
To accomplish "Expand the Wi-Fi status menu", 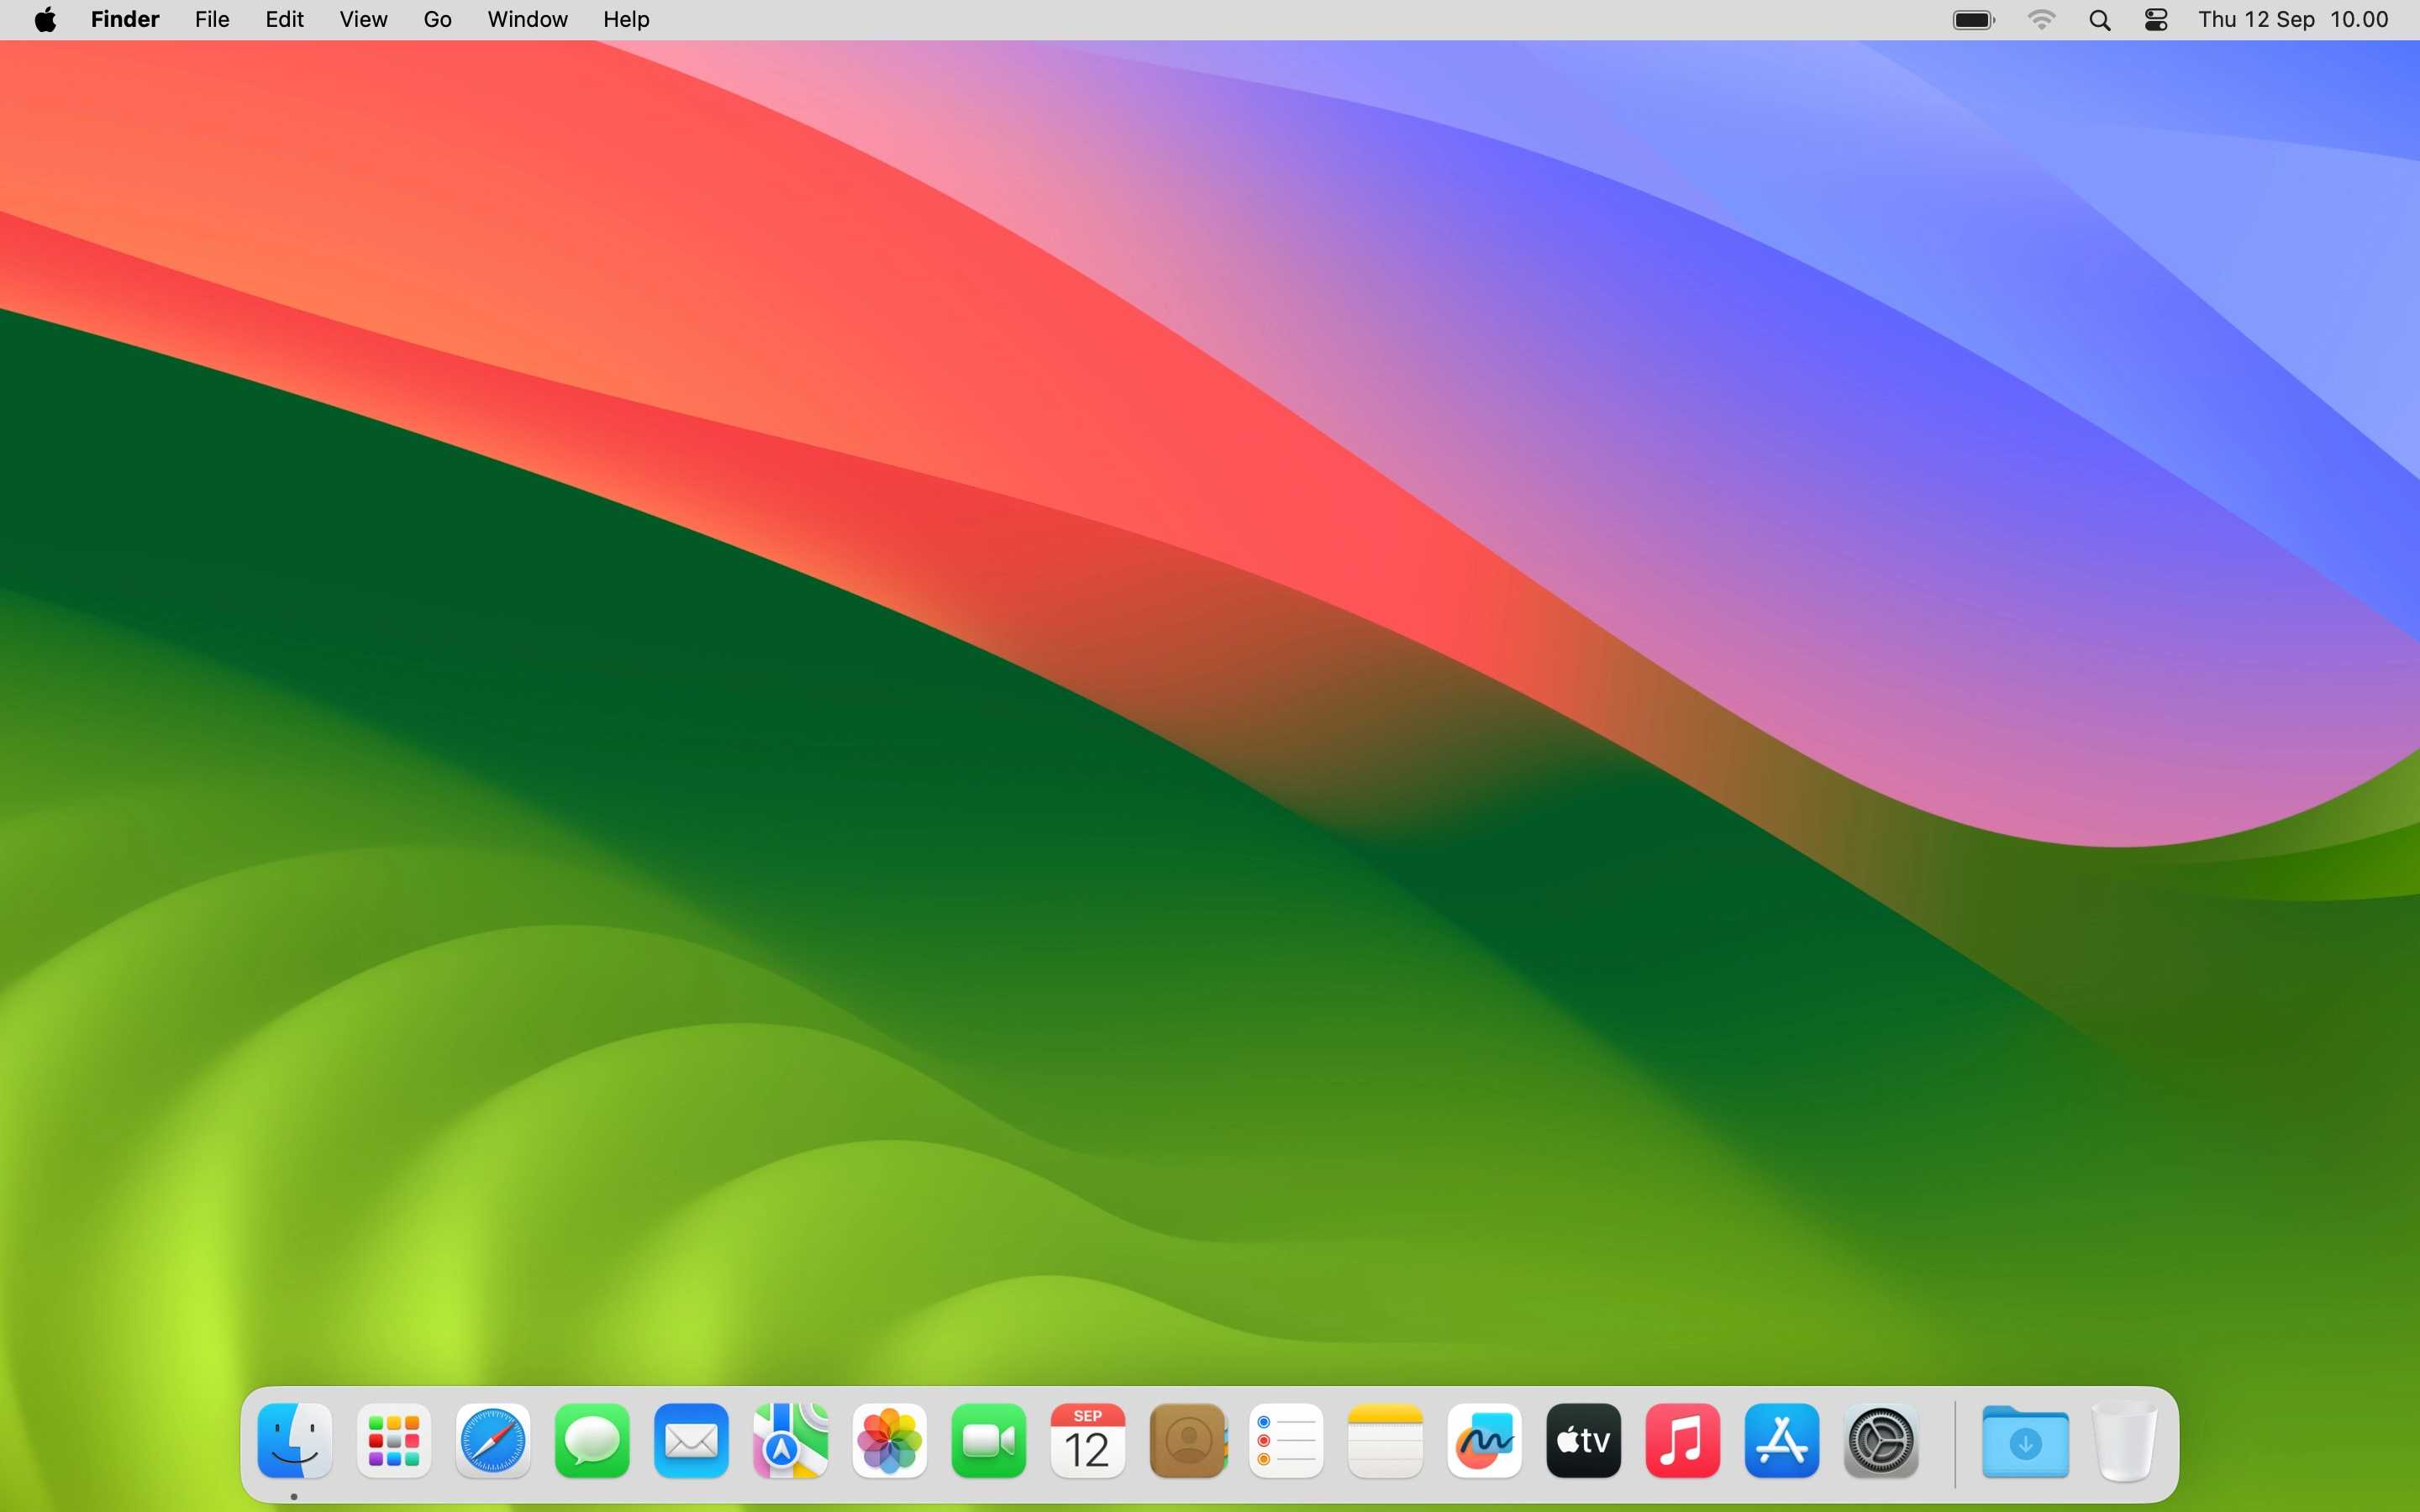I will click(2041, 20).
